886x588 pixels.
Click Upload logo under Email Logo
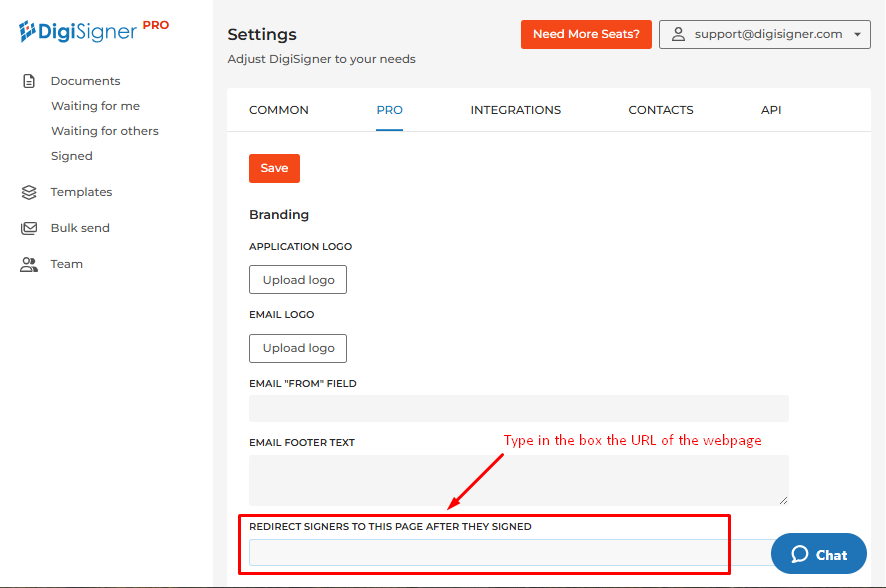(x=298, y=348)
